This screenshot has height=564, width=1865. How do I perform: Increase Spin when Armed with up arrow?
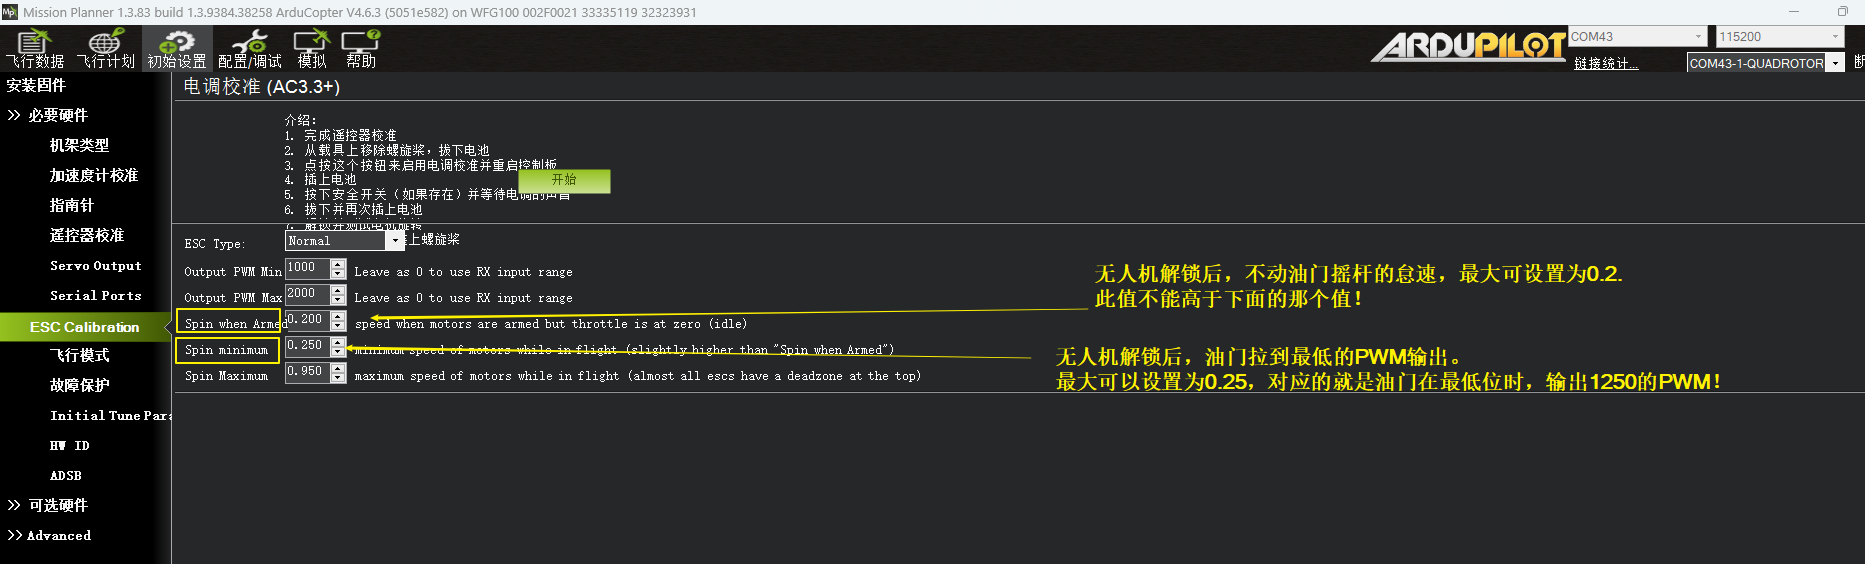click(338, 317)
